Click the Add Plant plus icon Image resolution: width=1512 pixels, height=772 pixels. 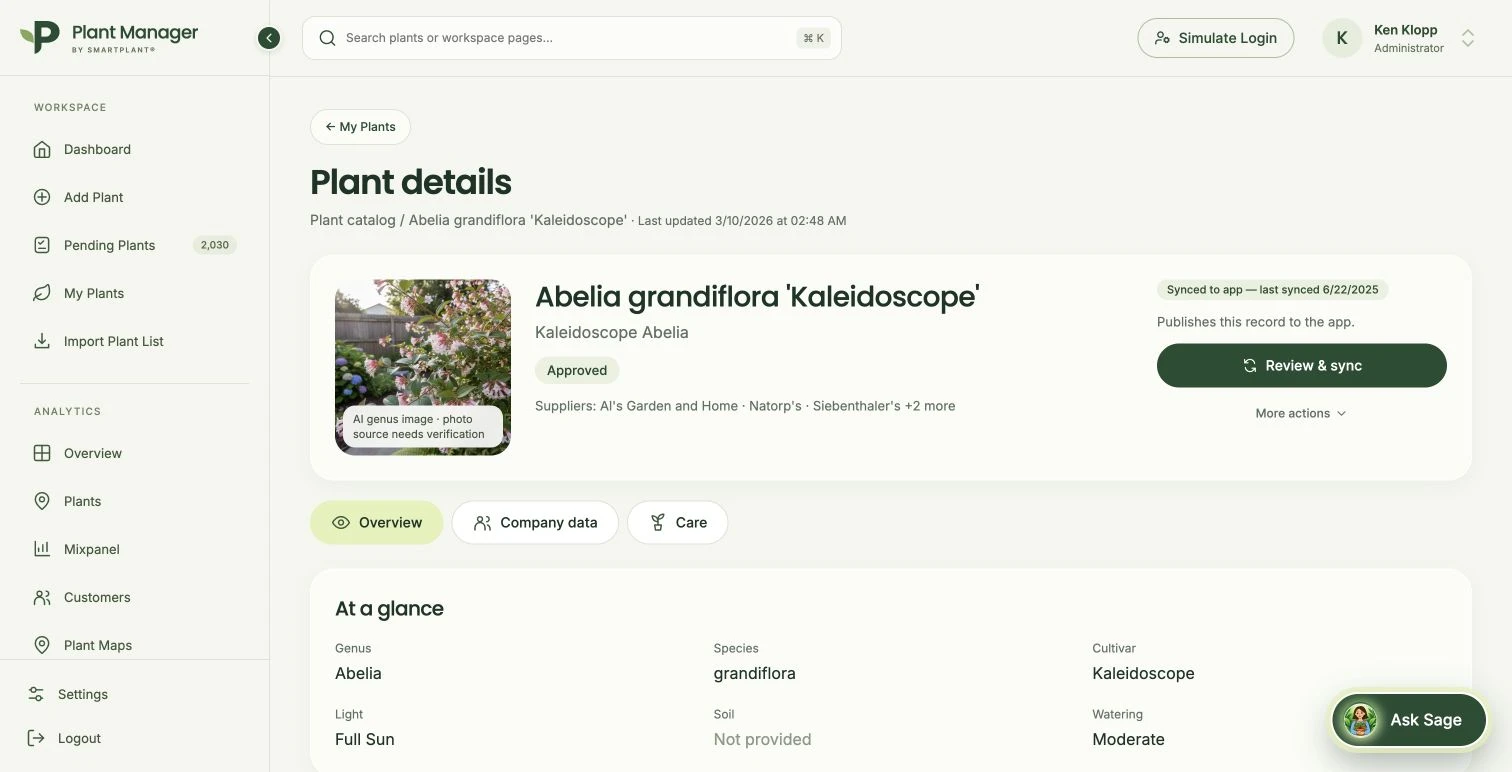pyautogui.click(x=42, y=197)
